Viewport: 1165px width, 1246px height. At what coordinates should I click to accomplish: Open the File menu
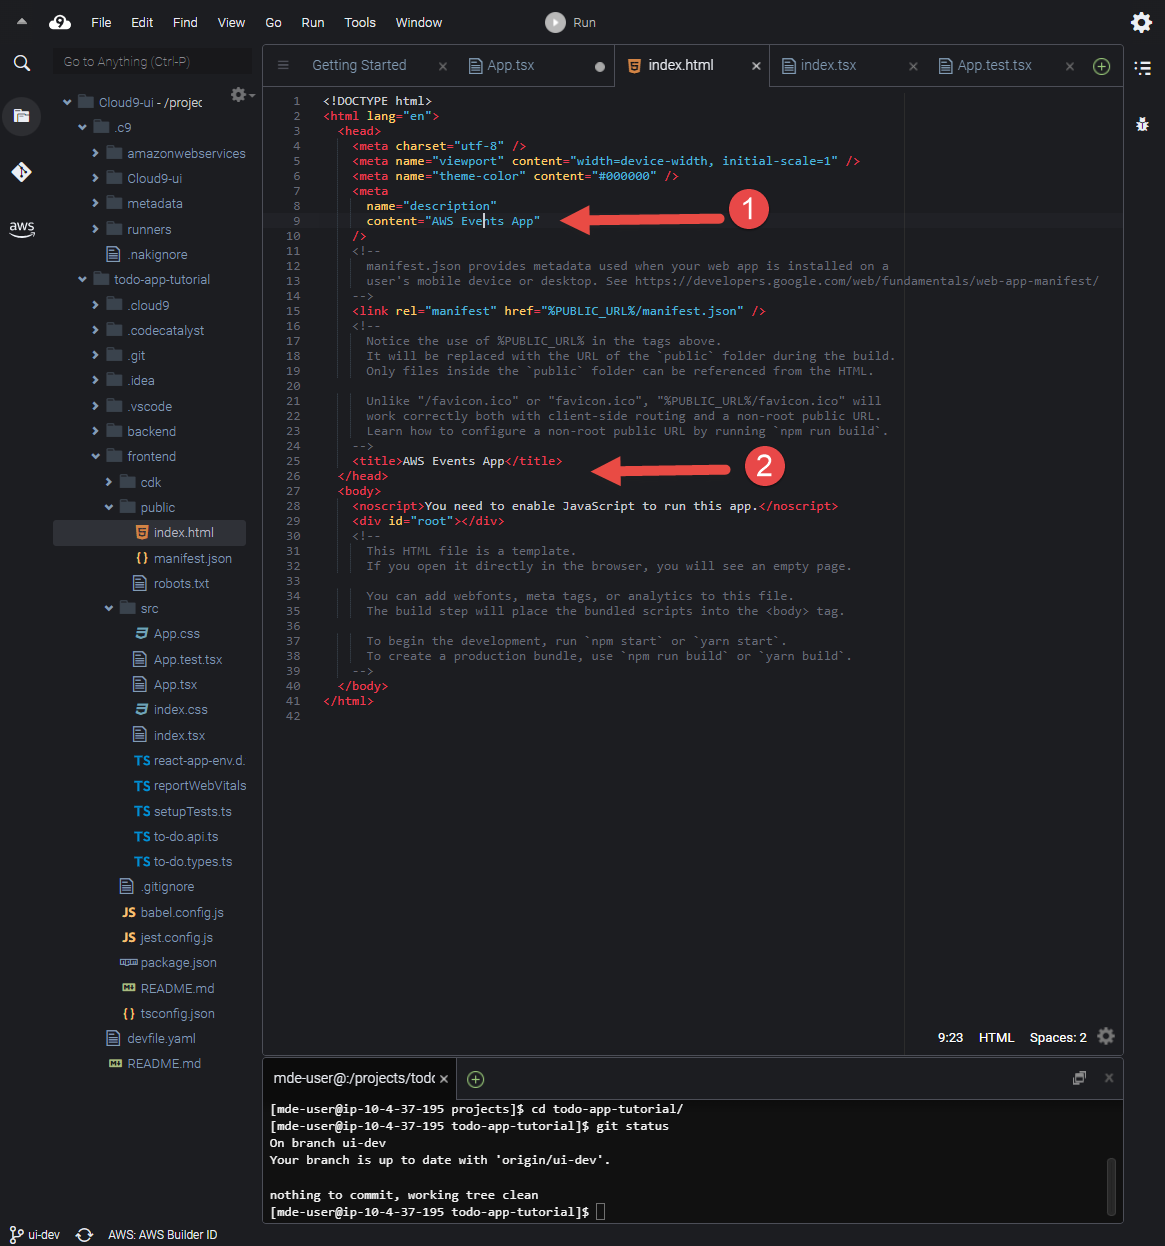tap(101, 22)
